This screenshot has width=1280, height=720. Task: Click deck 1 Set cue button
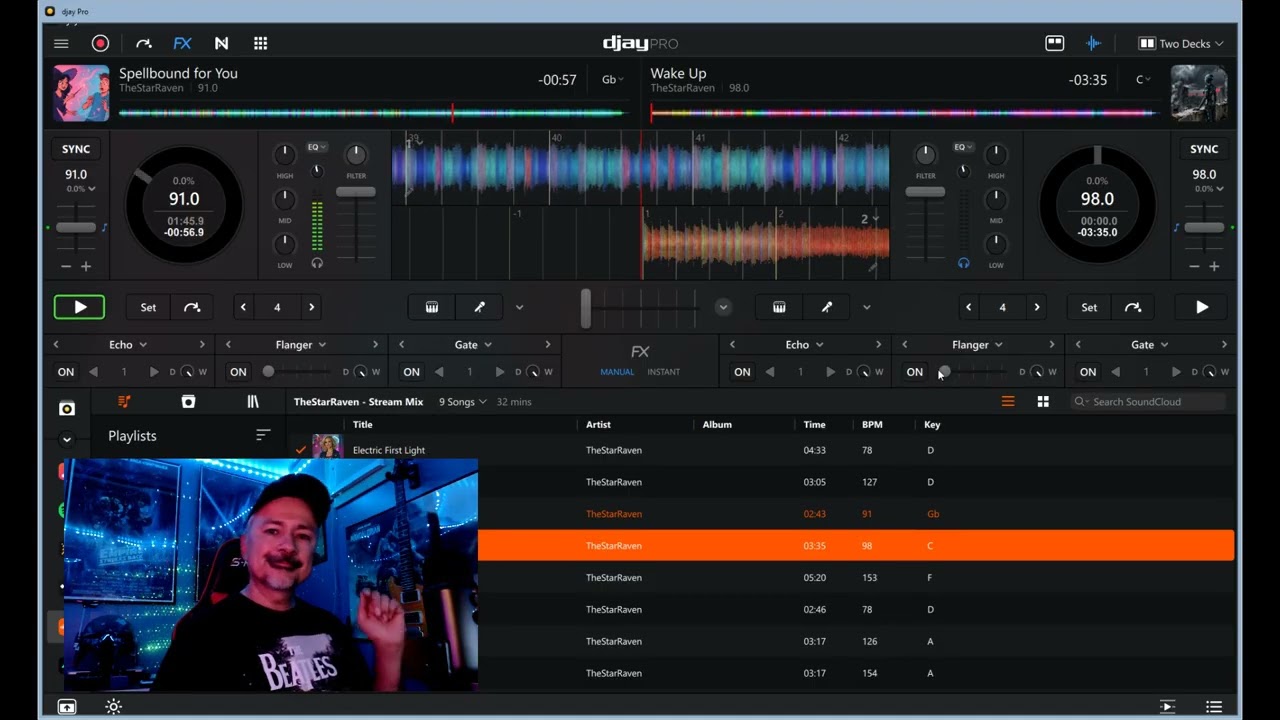pyautogui.click(x=148, y=307)
